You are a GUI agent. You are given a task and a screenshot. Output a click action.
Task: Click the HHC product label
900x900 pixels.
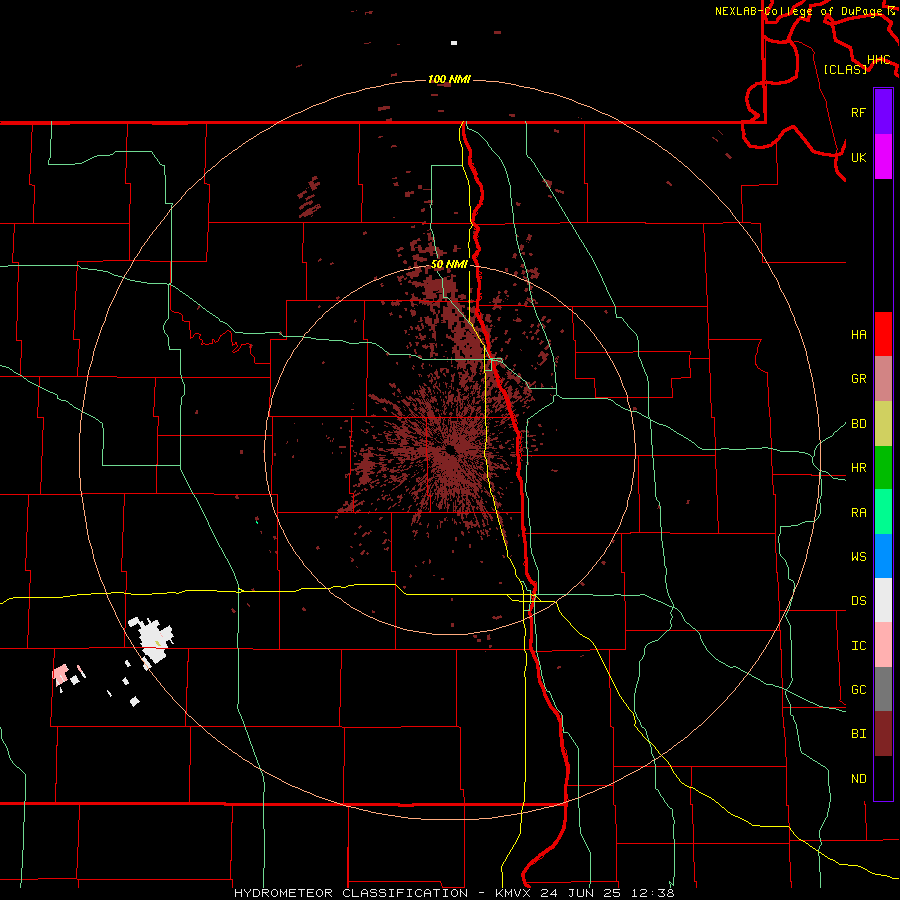coord(878,60)
